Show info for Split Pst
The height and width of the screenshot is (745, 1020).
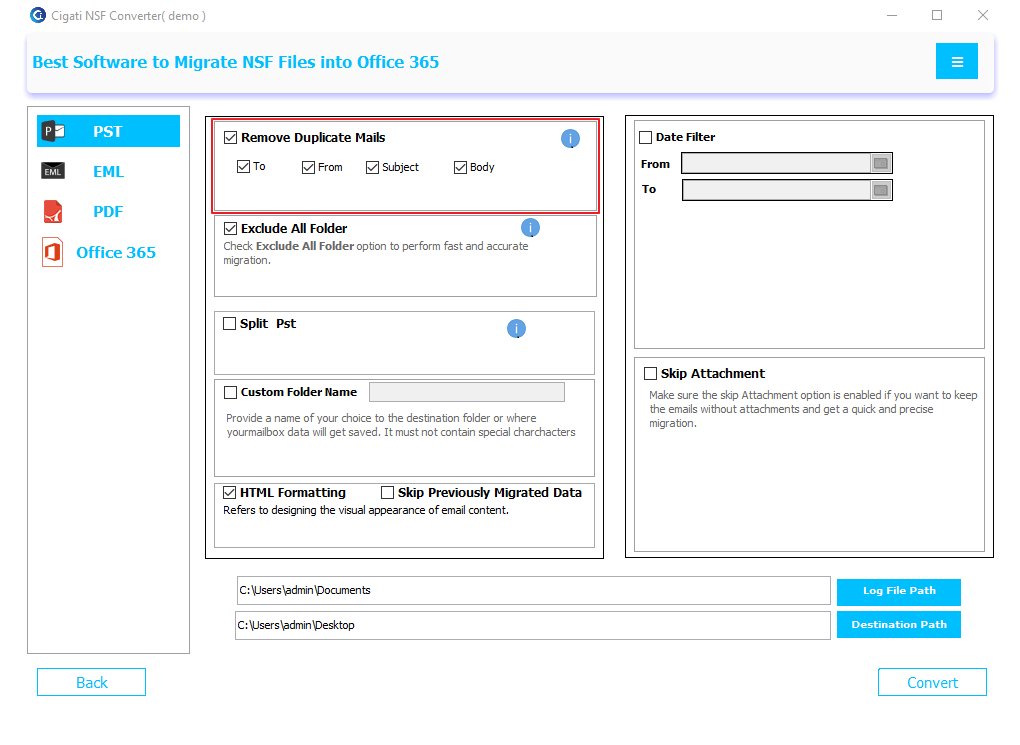(x=517, y=329)
